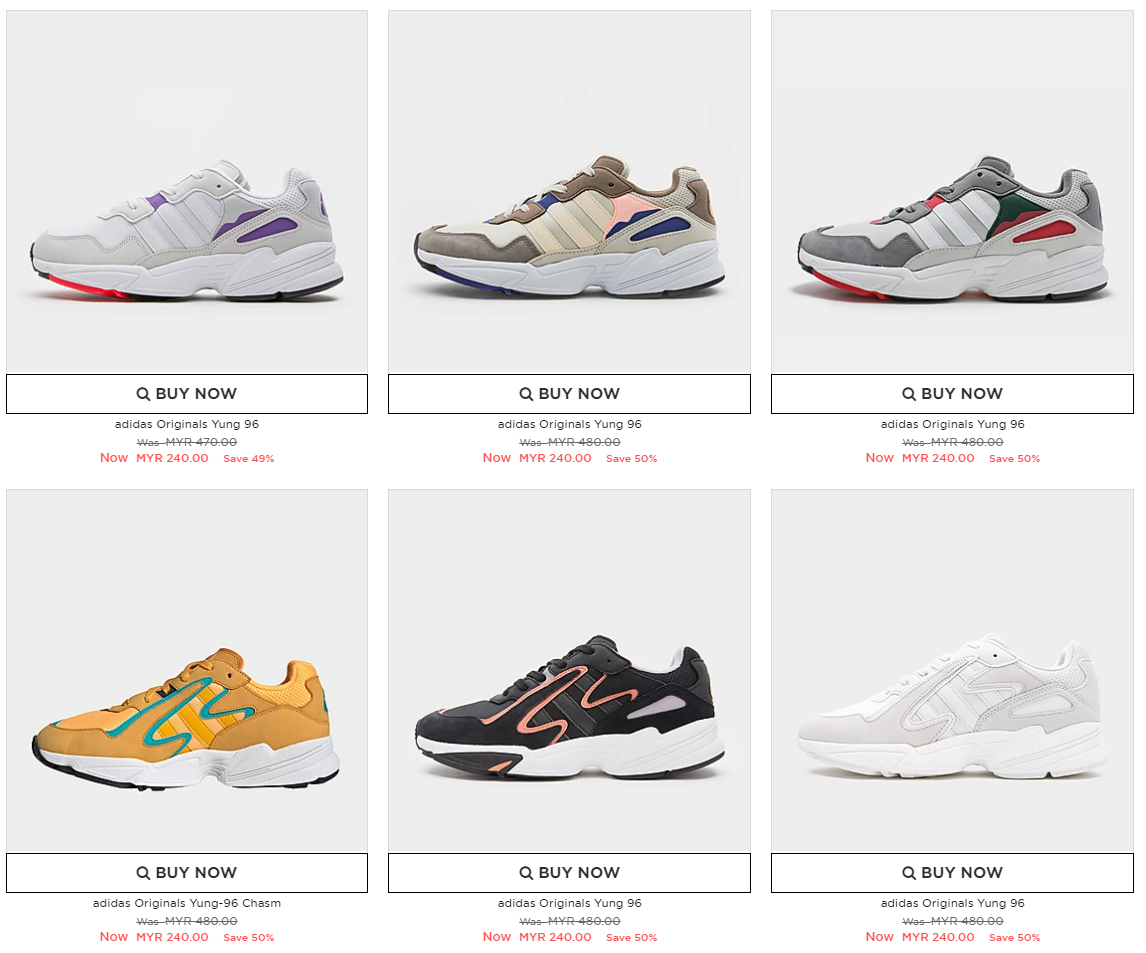Open the grey, green and red Yung 96 image
Viewport: 1146px width, 953px height.
(x=952, y=191)
